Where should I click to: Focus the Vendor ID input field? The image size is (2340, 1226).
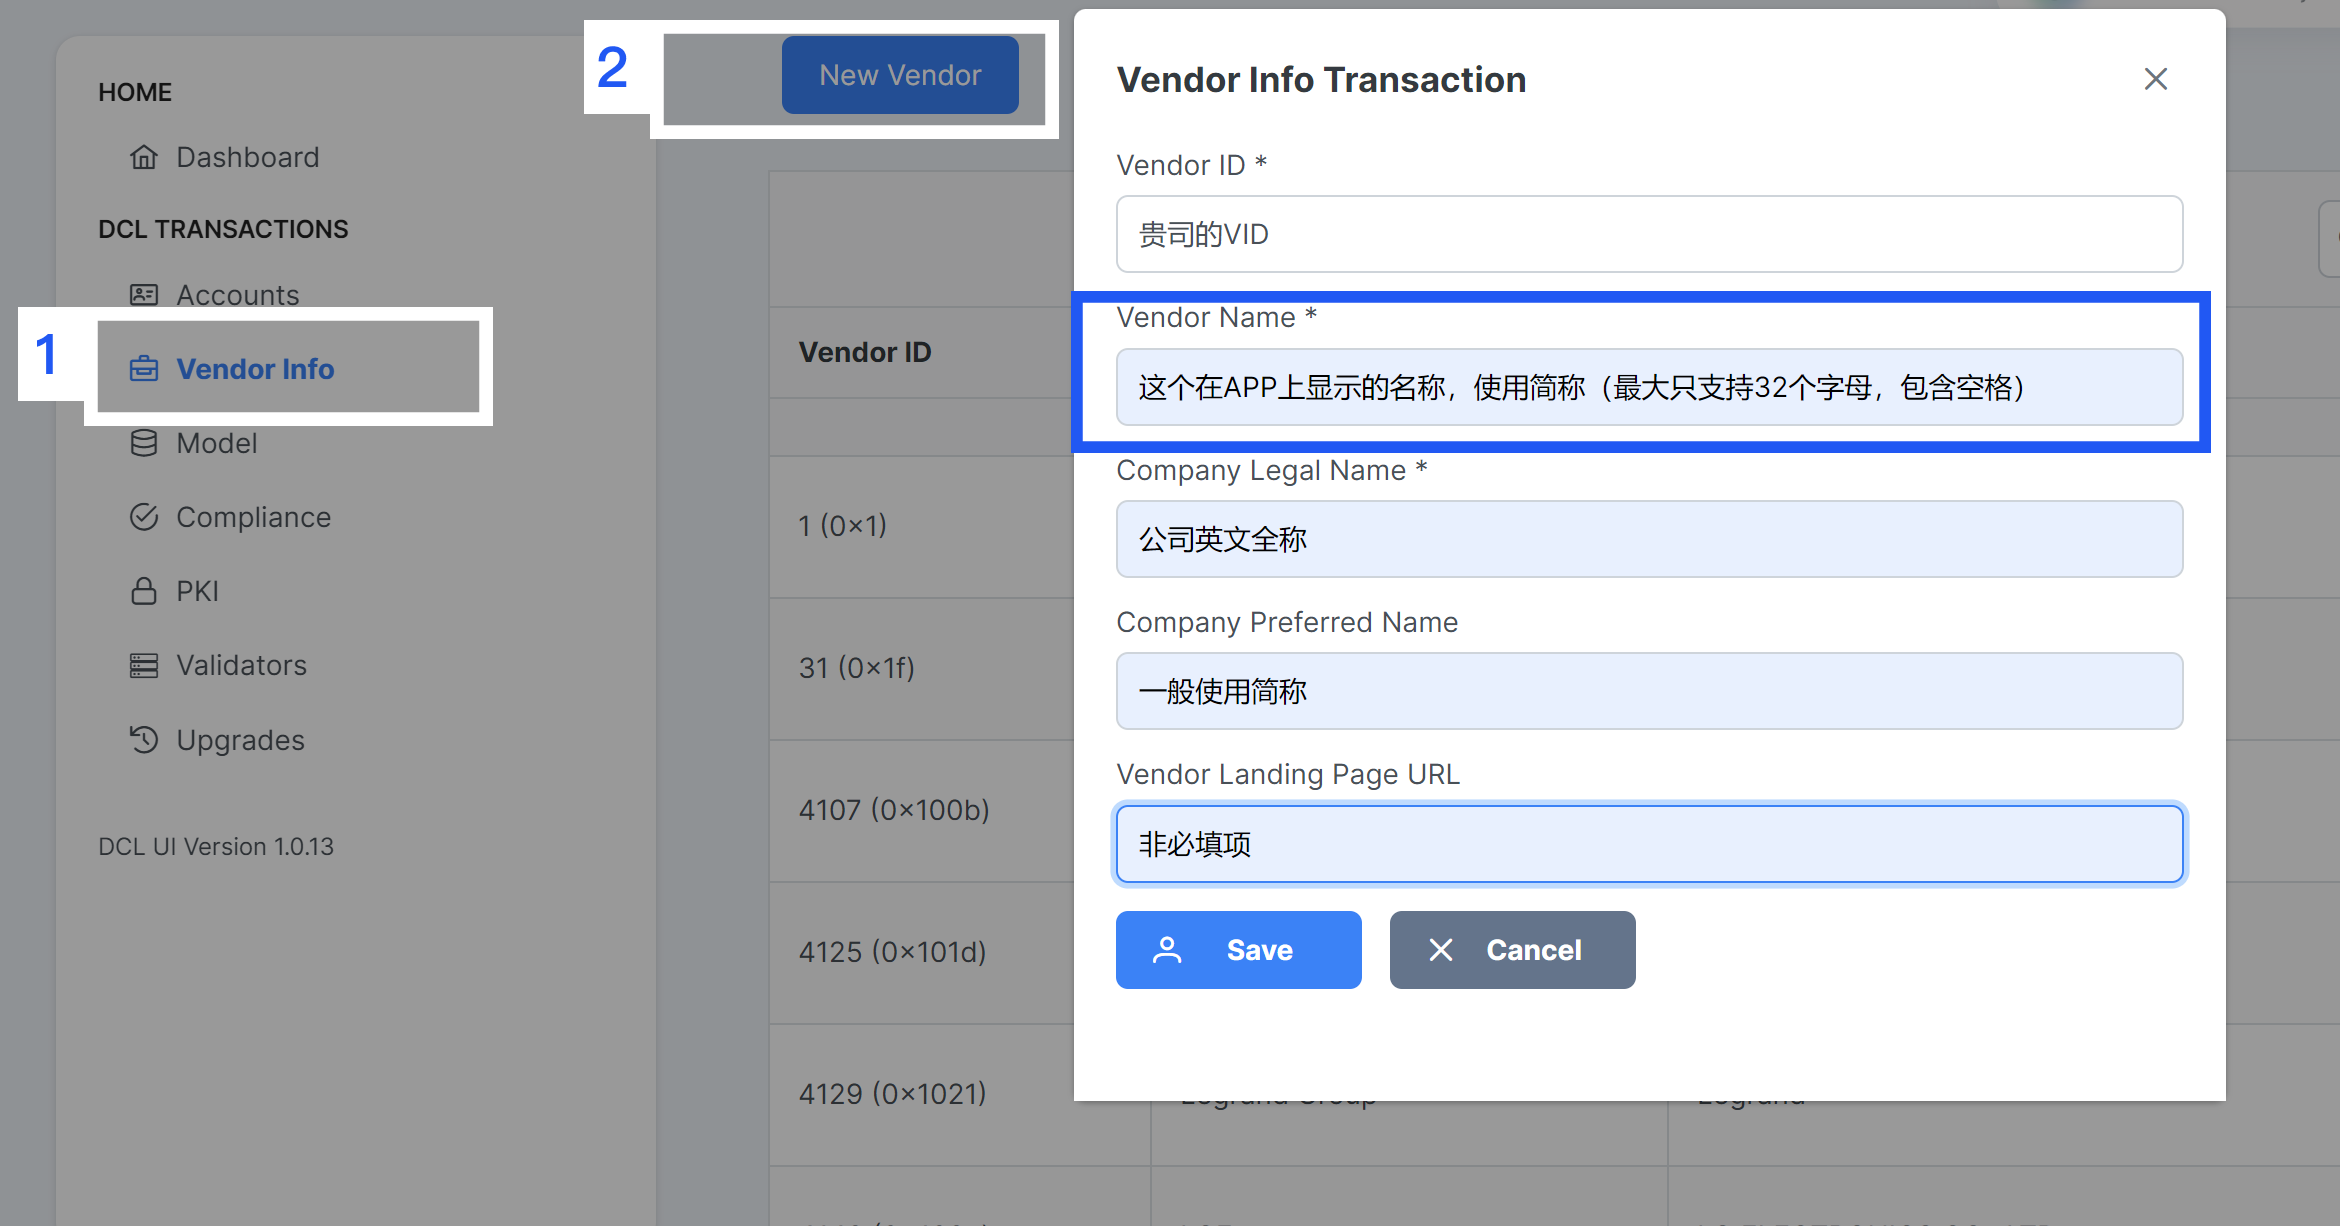click(x=1648, y=234)
